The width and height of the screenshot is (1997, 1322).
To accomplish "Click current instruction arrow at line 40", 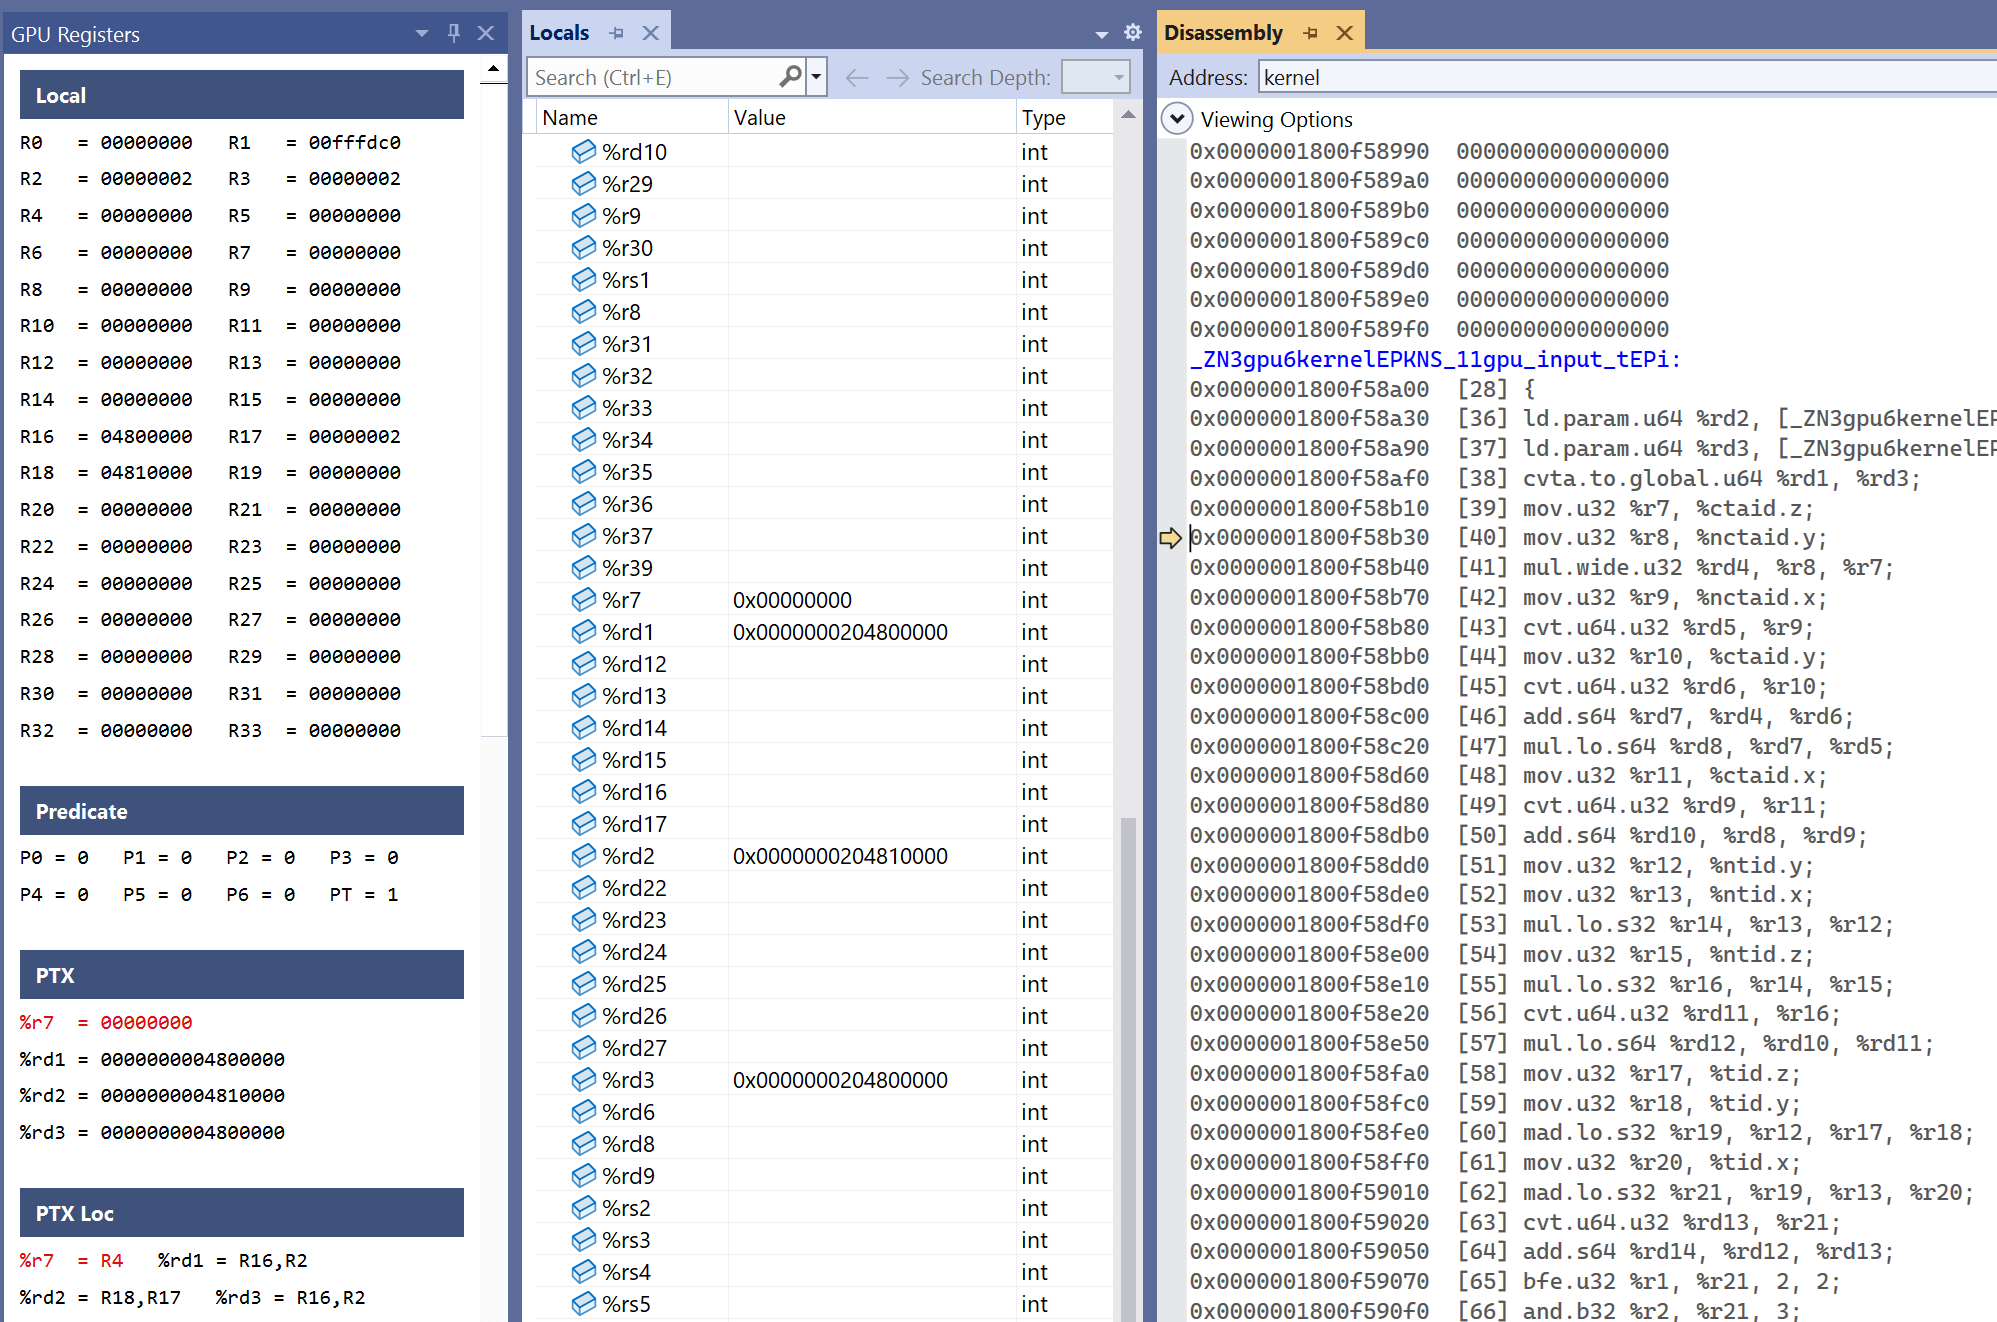I will (x=1170, y=538).
